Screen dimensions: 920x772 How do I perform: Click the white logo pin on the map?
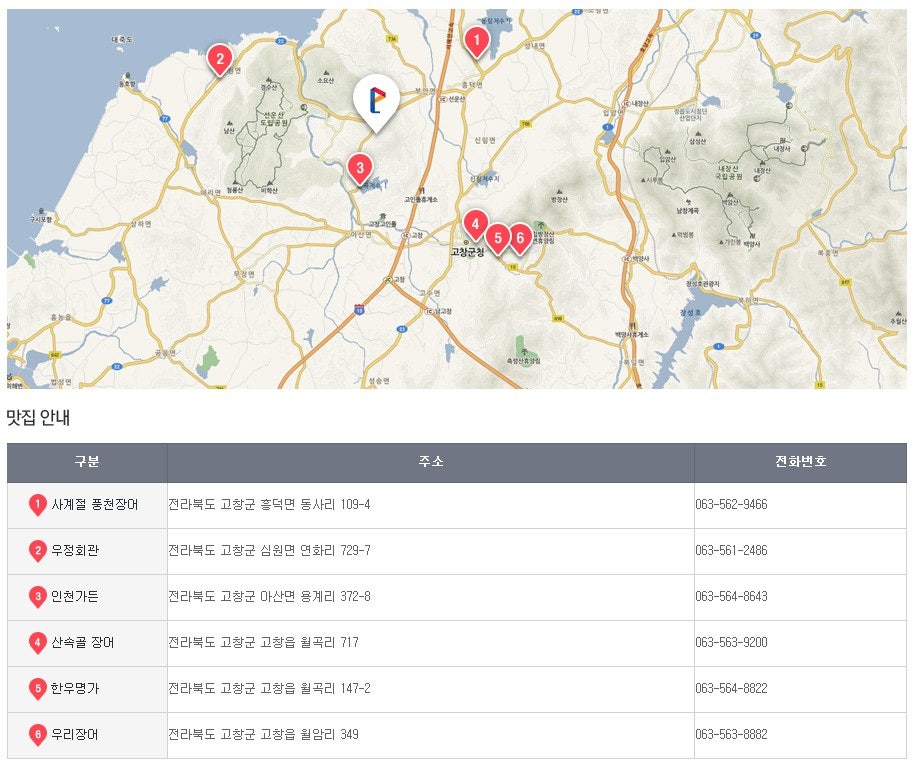376,100
